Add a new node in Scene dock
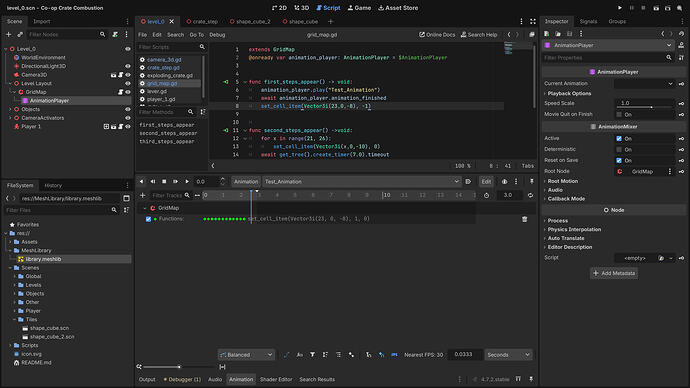This screenshot has height=388, width=690. [x=8, y=34]
